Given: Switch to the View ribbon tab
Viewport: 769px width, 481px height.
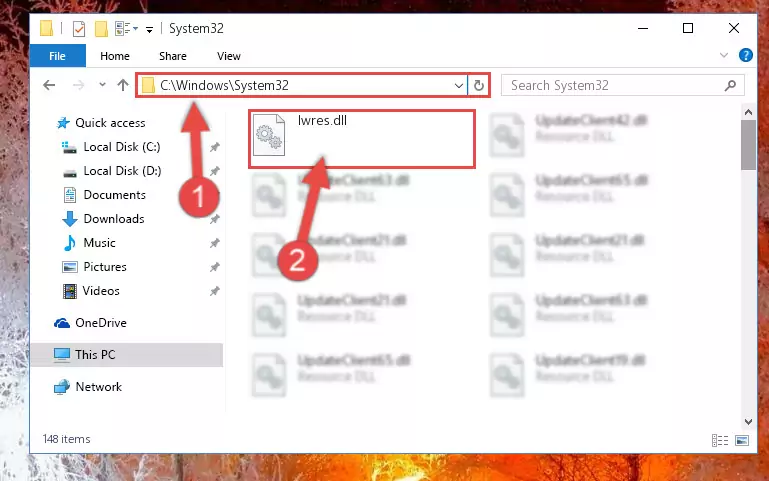Looking at the screenshot, I should (229, 56).
